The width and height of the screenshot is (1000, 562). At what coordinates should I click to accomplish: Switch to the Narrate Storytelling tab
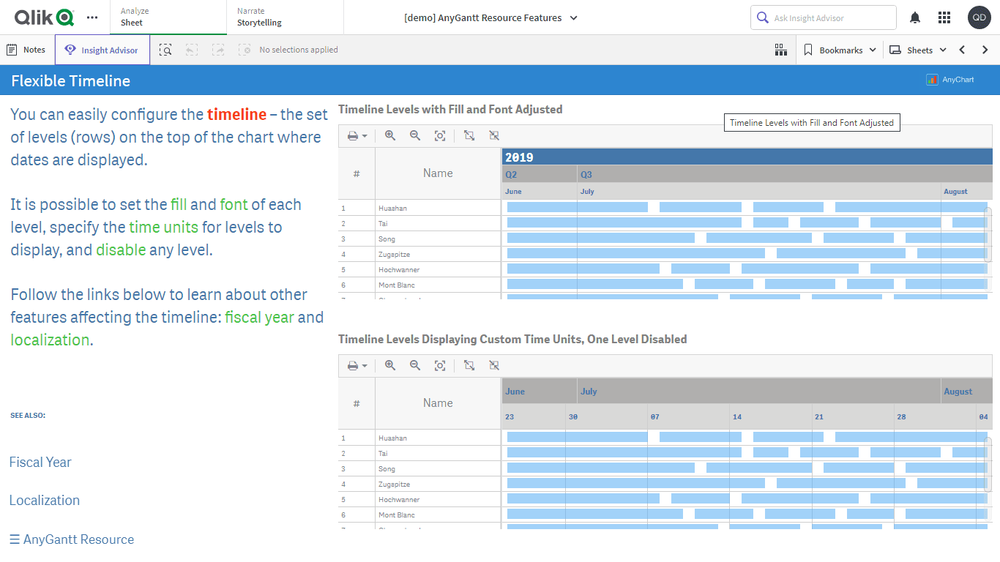259,17
